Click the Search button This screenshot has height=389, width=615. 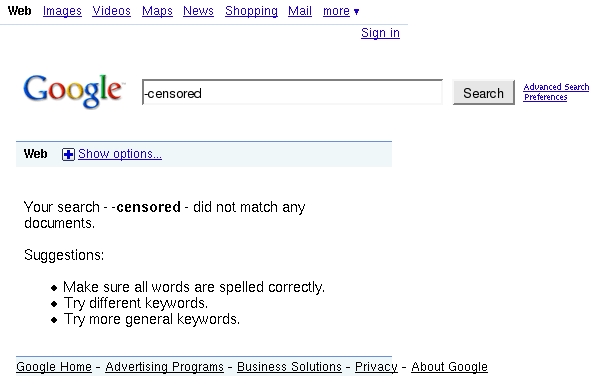tap(484, 93)
